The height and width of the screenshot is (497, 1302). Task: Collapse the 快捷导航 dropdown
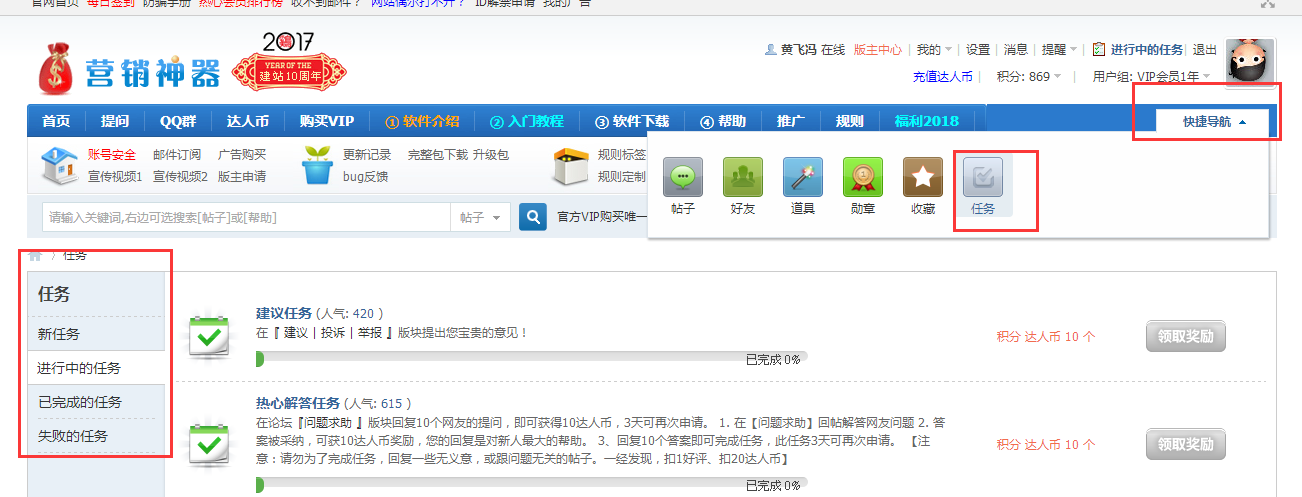coord(1214,122)
